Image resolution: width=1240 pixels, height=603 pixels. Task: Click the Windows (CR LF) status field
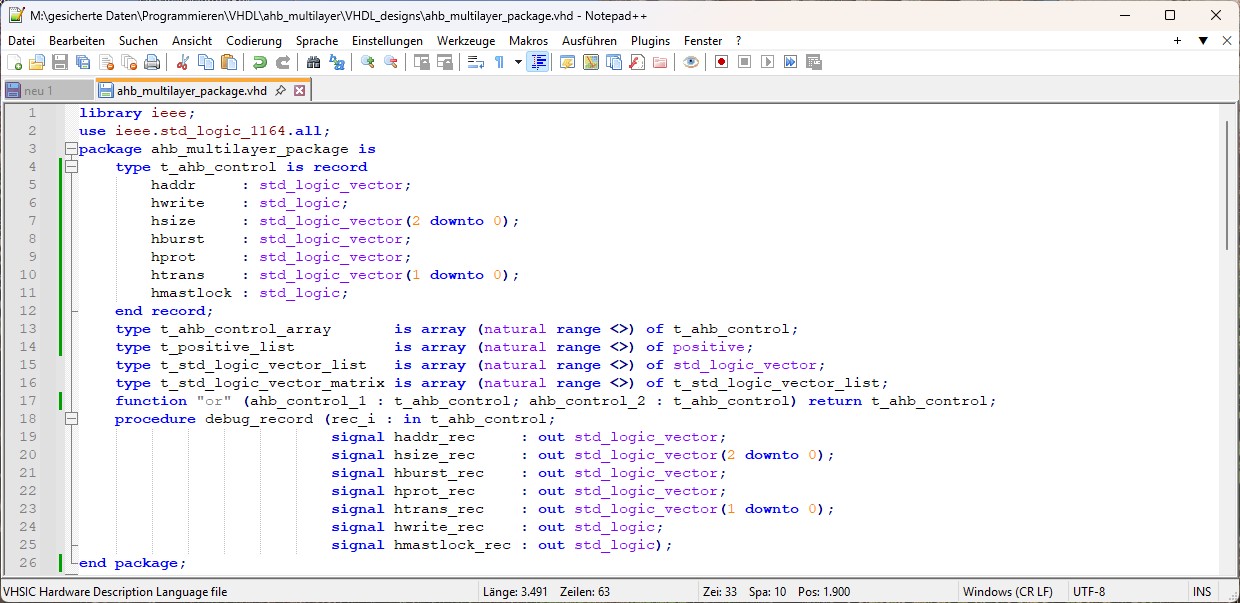pos(1007,592)
